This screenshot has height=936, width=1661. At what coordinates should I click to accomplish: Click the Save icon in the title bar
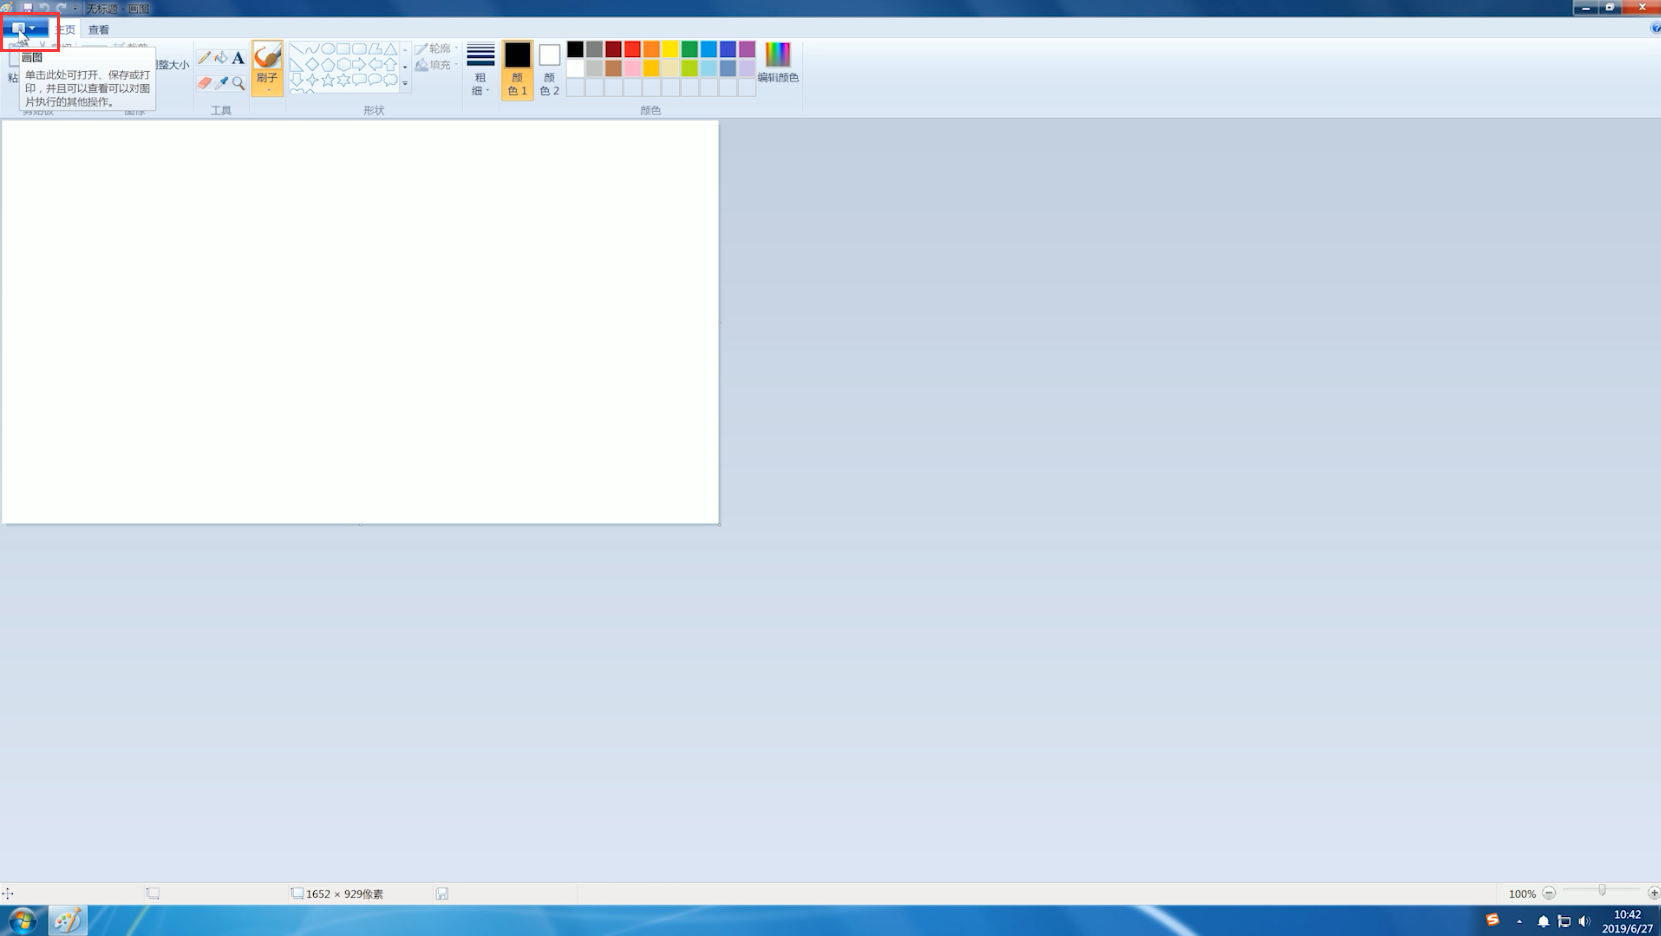28,8
